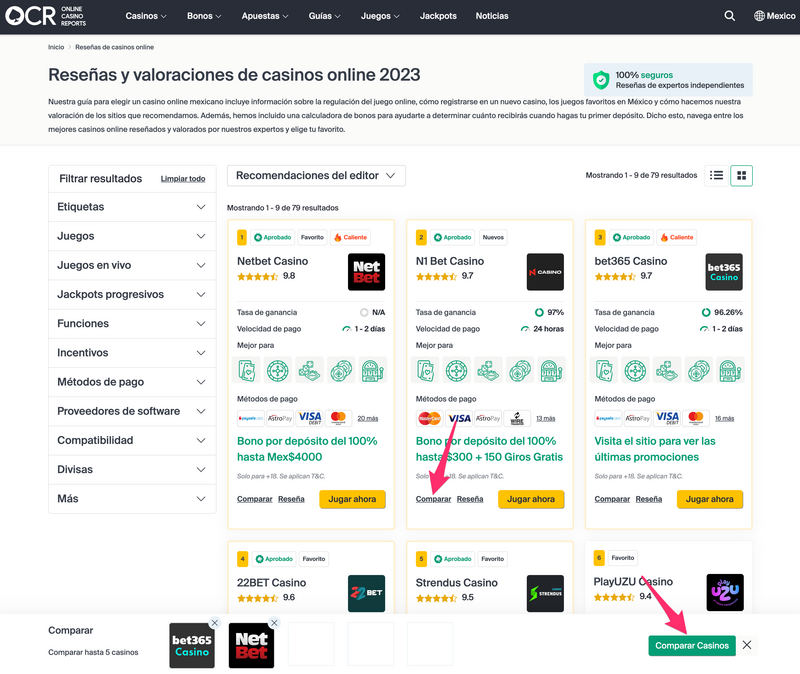Image resolution: width=800 pixels, height=674 pixels.
Task: Click the 13 más payment methods link
Action: point(545,418)
